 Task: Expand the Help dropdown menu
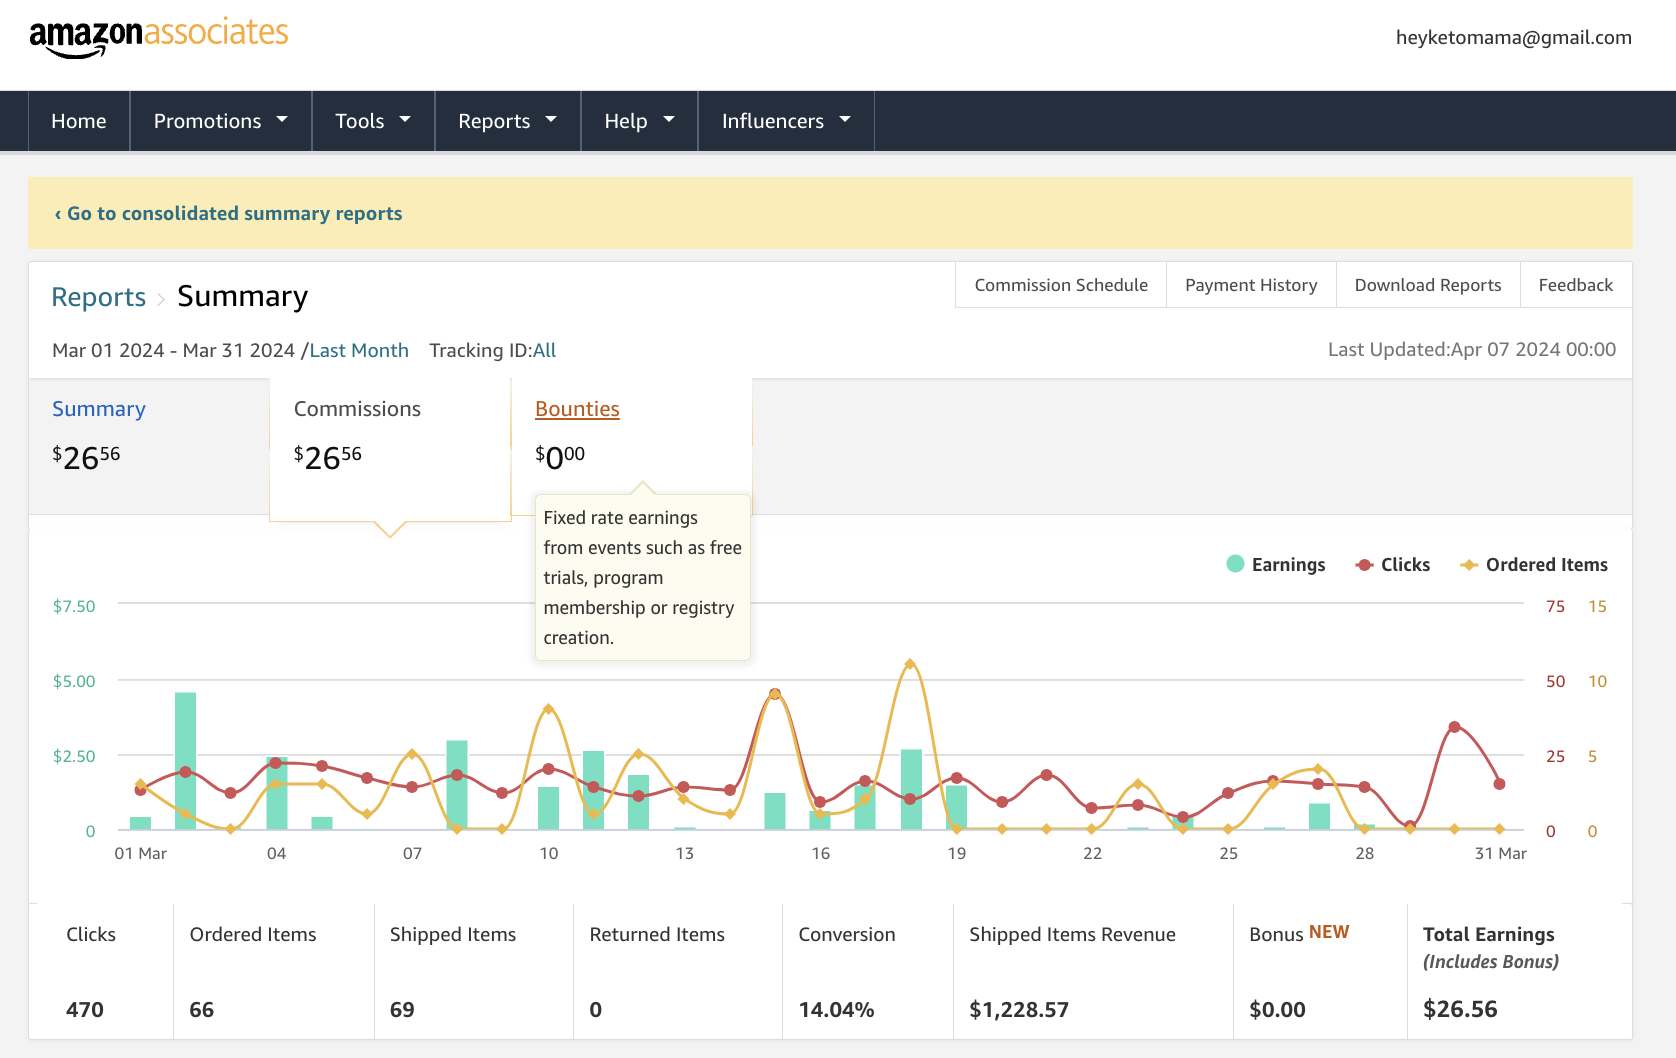point(640,121)
